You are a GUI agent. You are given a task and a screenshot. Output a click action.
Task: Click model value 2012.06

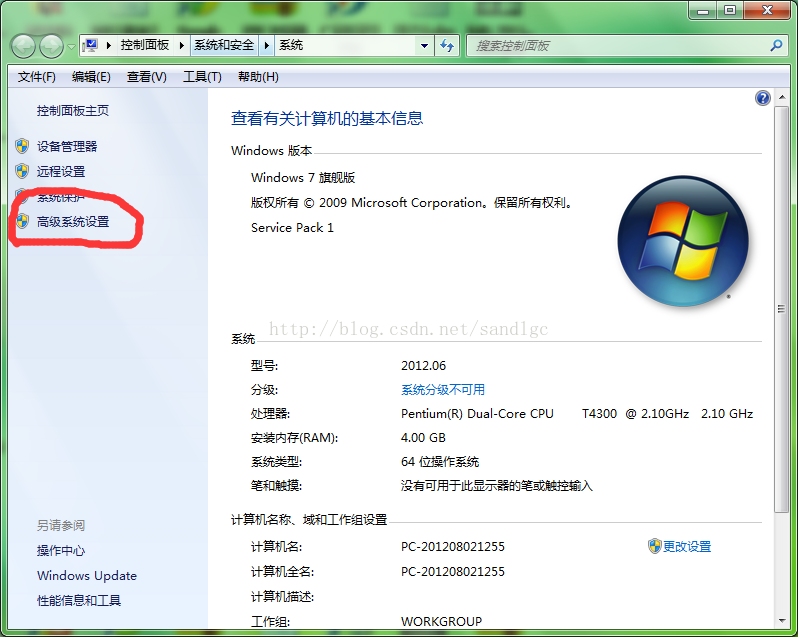[x=423, y=366]
